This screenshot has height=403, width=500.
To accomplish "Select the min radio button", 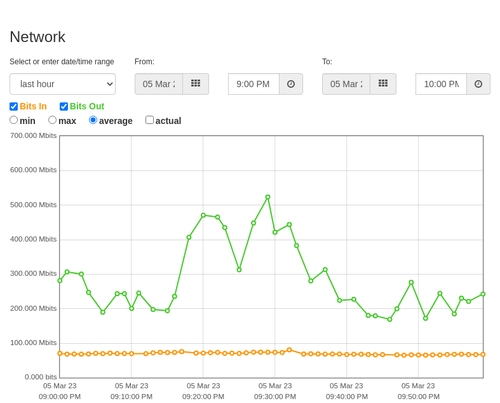I will (14, 120).
